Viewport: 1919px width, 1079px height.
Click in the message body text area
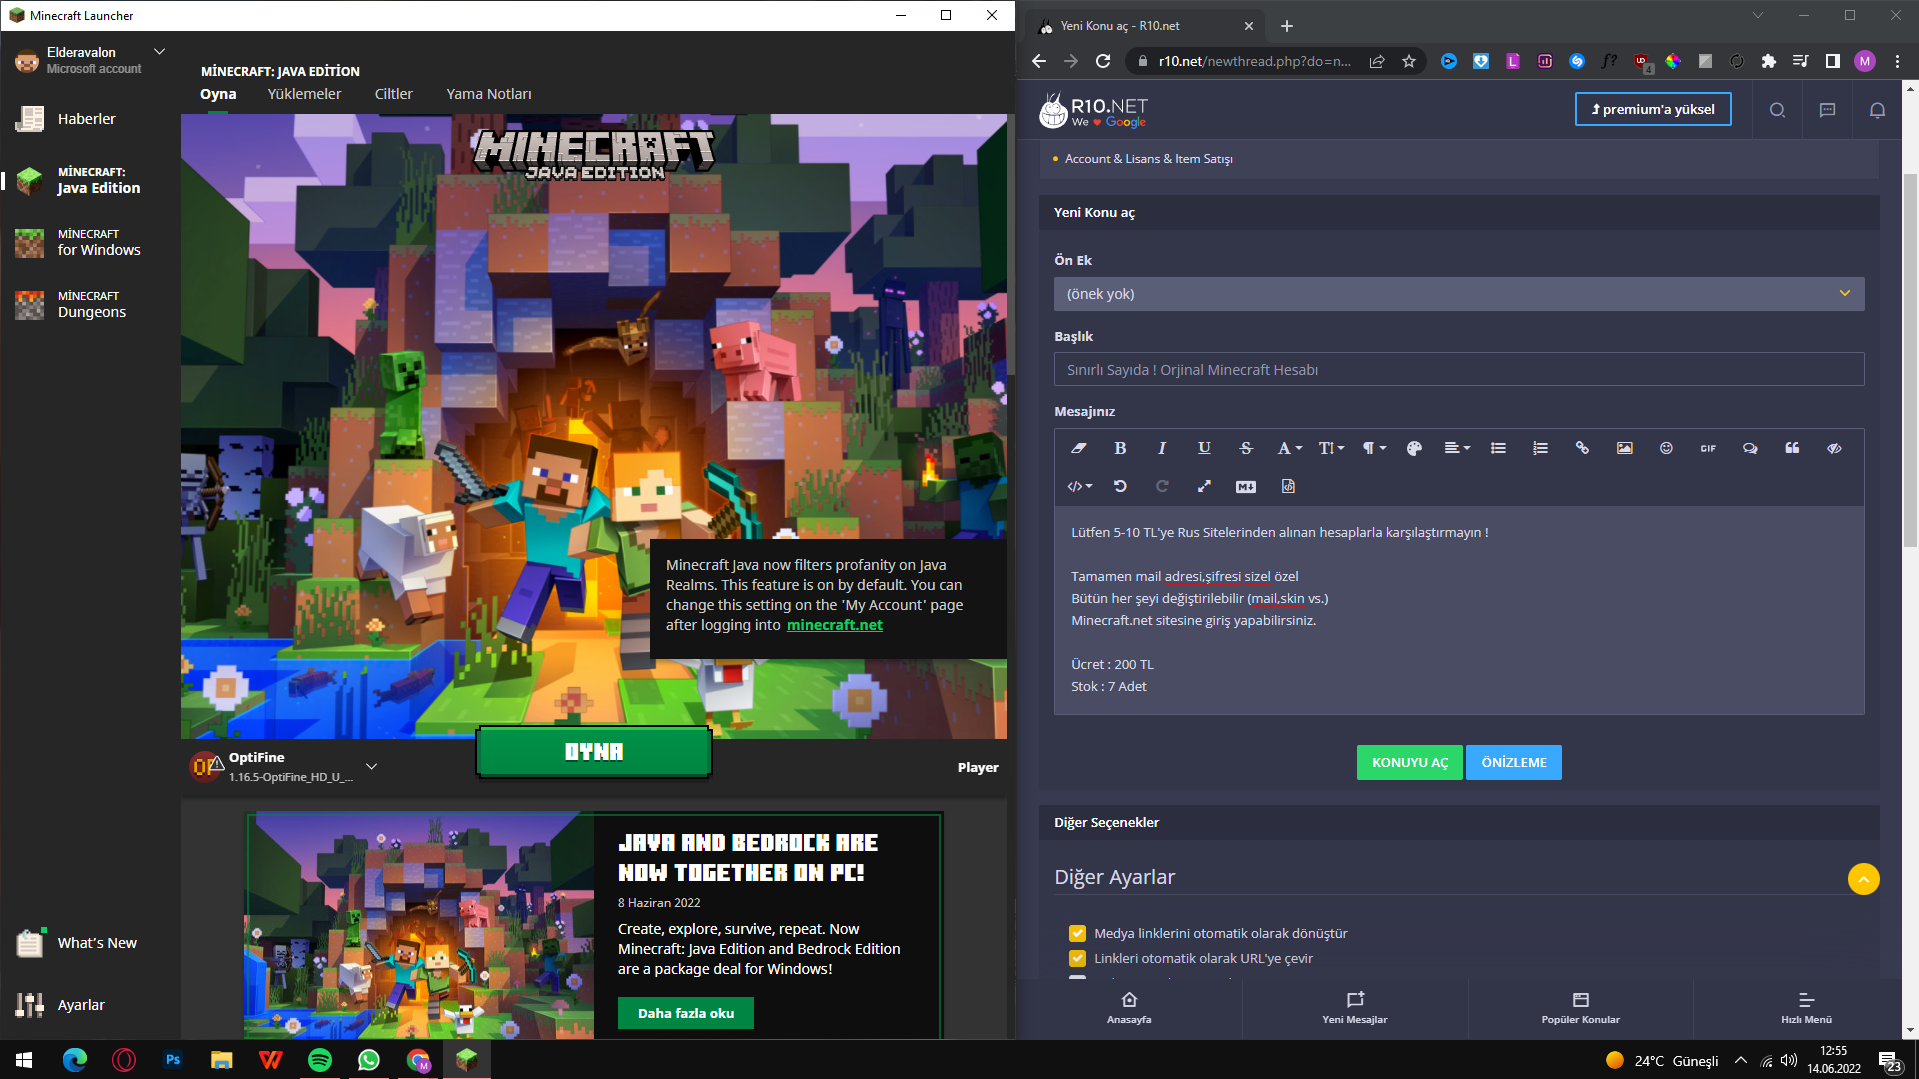tap(1459, 610)
